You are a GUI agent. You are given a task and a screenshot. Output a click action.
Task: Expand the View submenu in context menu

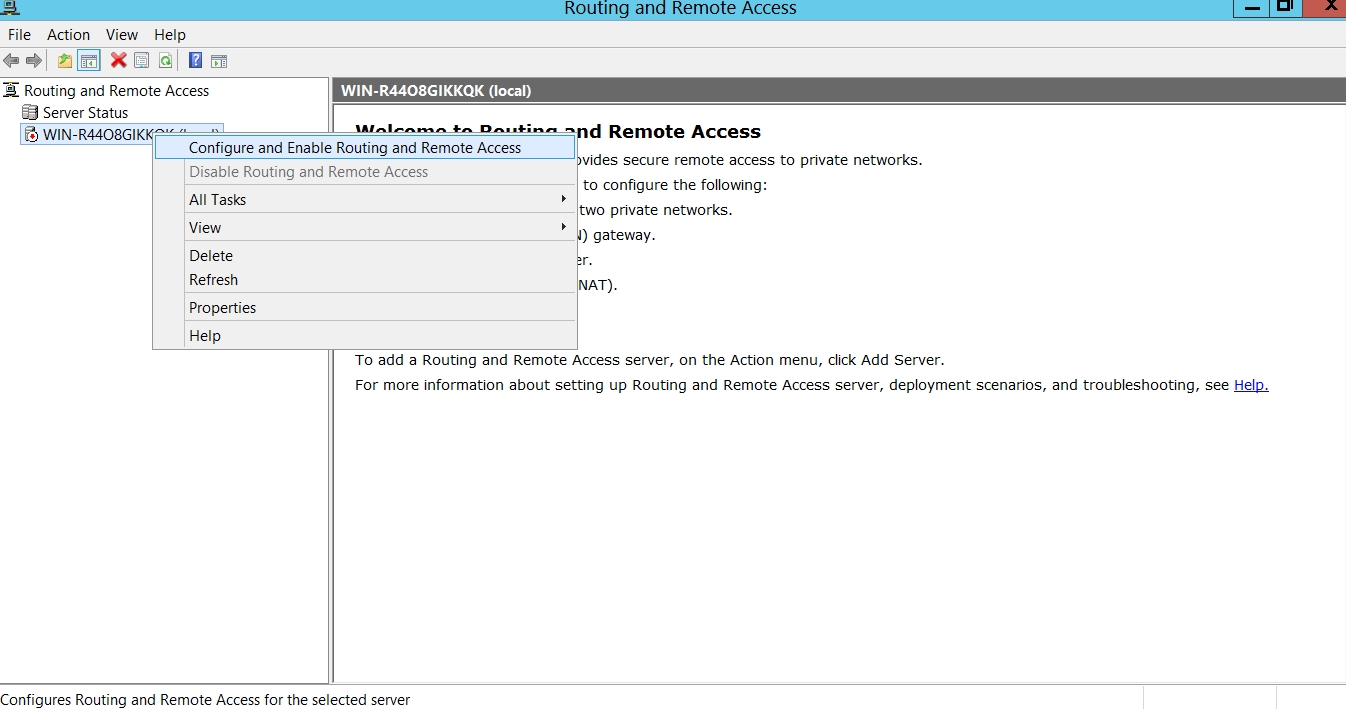pyautogui.click(x=205, y=228)
